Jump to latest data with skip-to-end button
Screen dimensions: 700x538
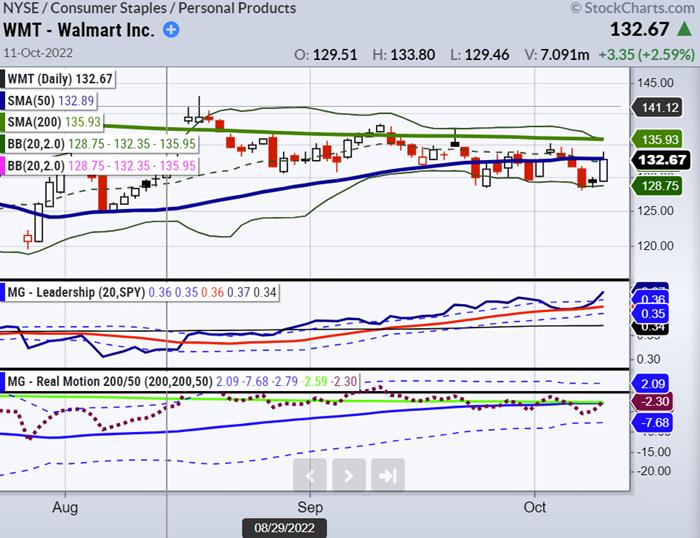pos(387,475)
